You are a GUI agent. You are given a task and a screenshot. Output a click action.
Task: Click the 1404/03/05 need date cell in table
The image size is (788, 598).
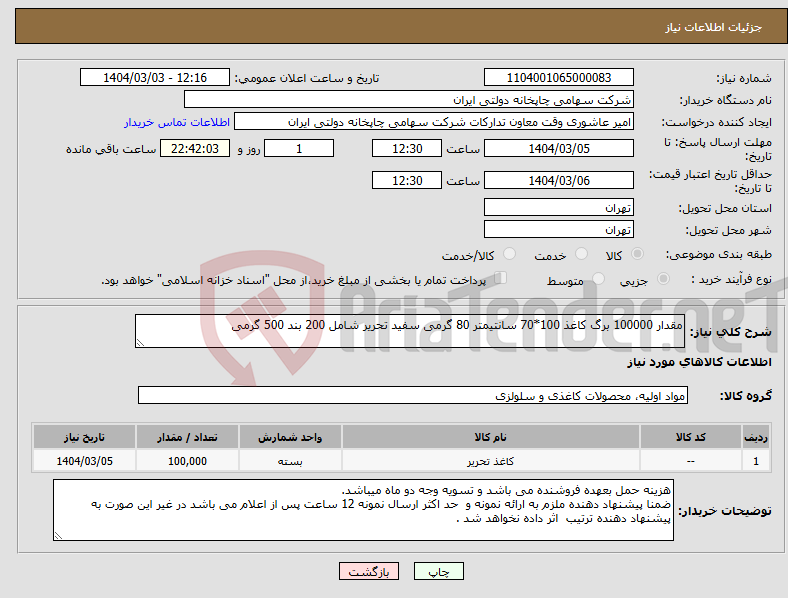(84, 461)
